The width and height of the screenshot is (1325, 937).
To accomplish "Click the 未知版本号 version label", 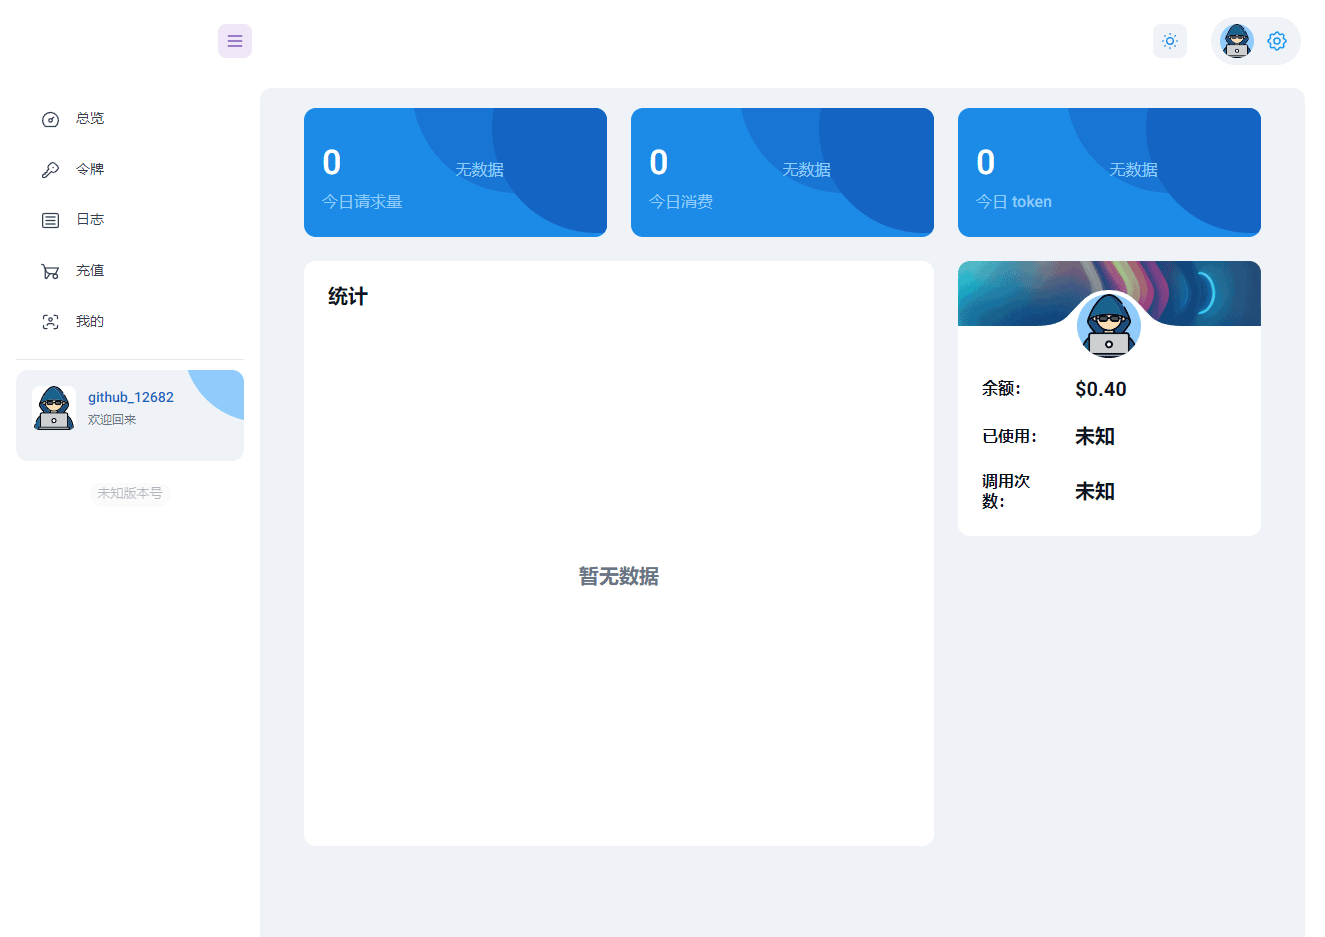I will point(130,493).
